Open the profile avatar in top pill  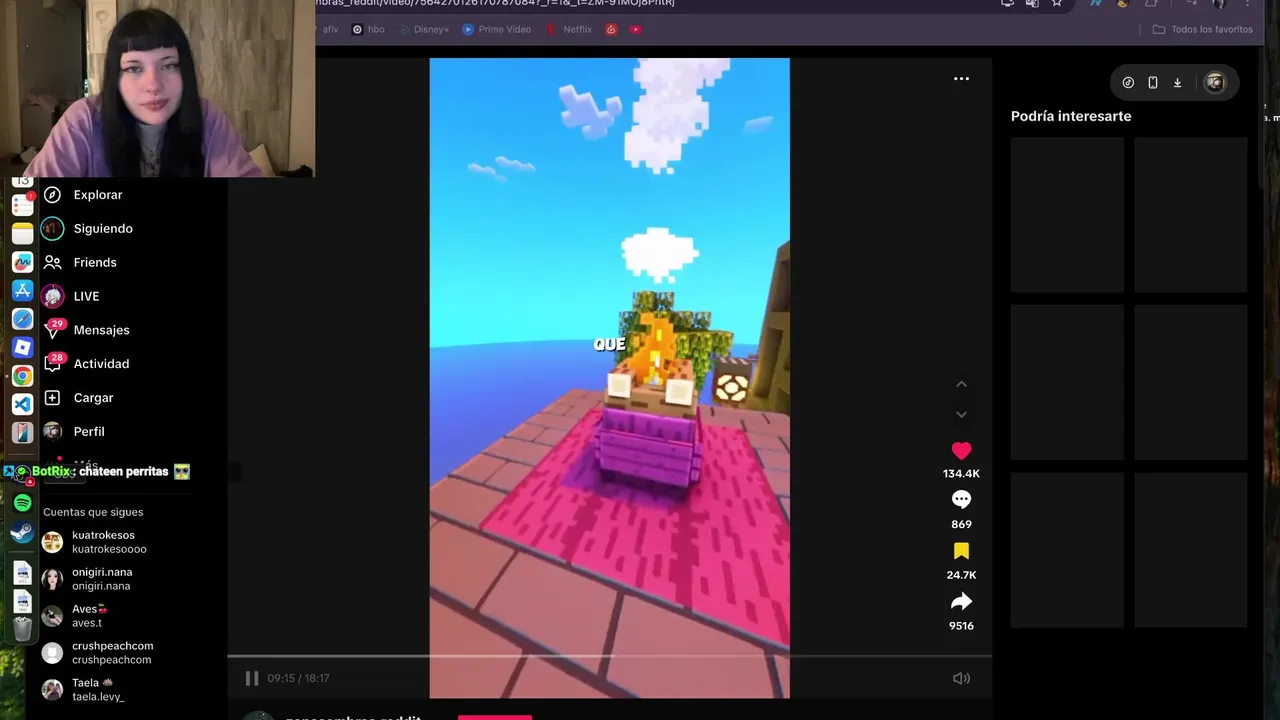[x=1215, y=83]
